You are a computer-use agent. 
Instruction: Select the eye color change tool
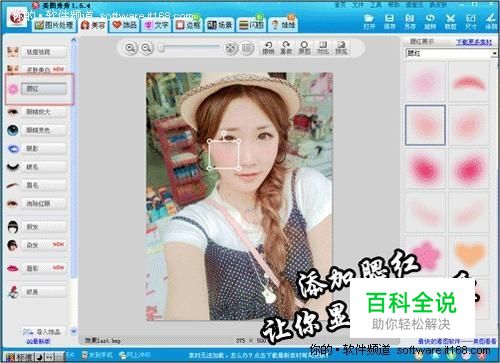[44, 130]
